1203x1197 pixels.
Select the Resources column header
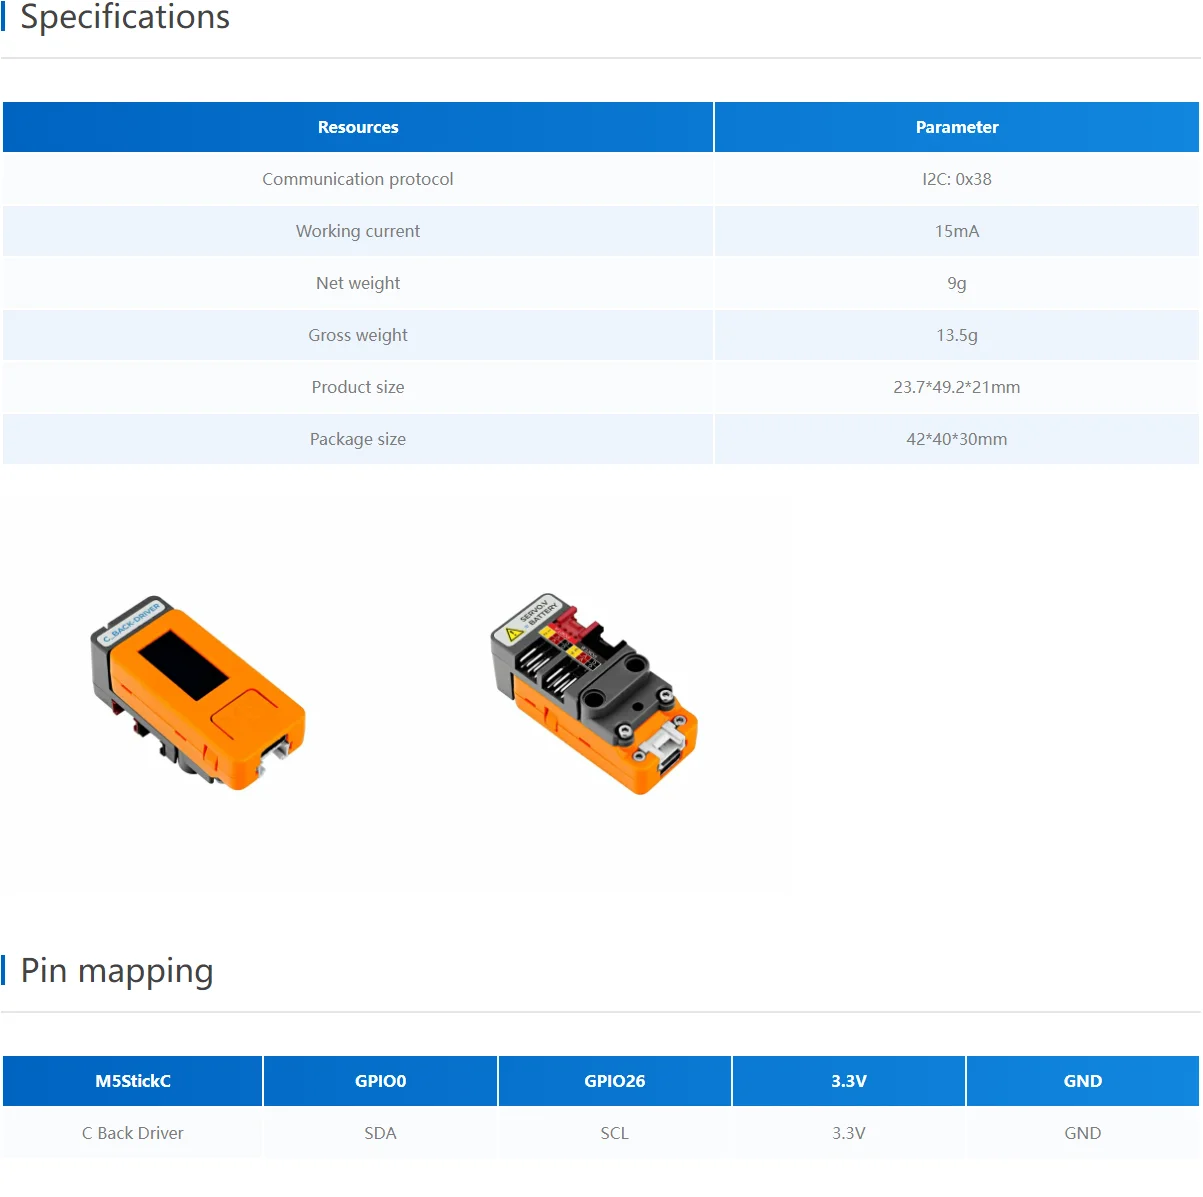coord(358,127)
